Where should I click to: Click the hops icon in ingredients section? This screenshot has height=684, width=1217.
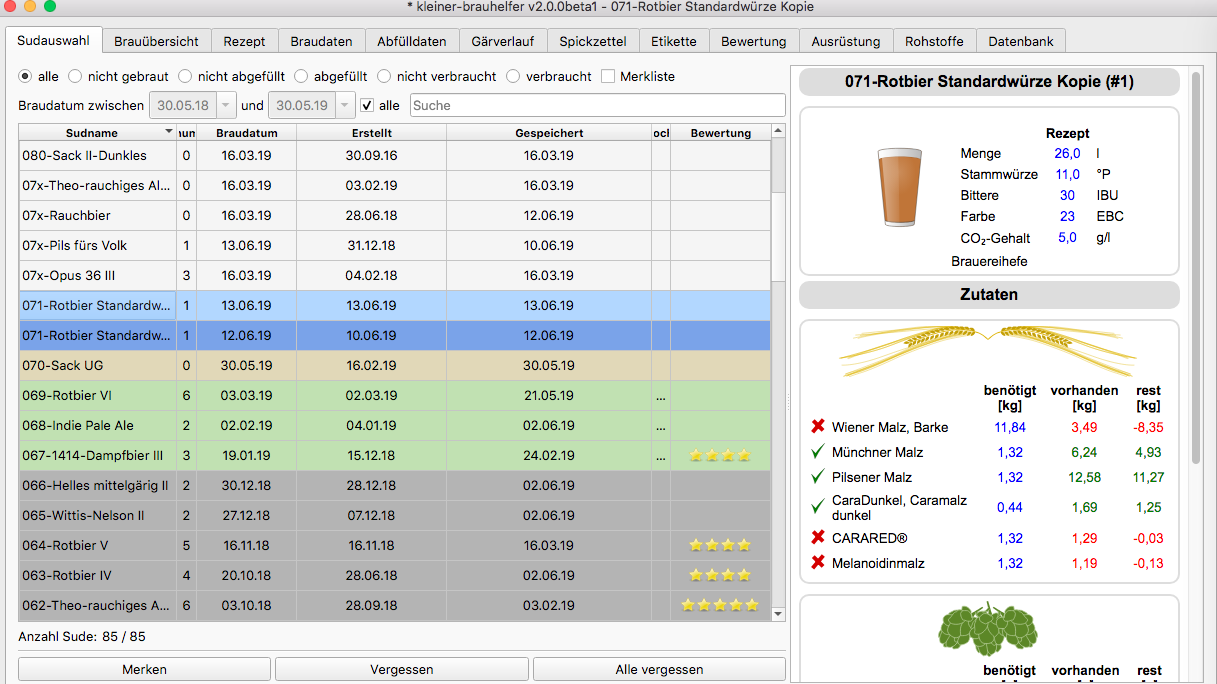988,629
